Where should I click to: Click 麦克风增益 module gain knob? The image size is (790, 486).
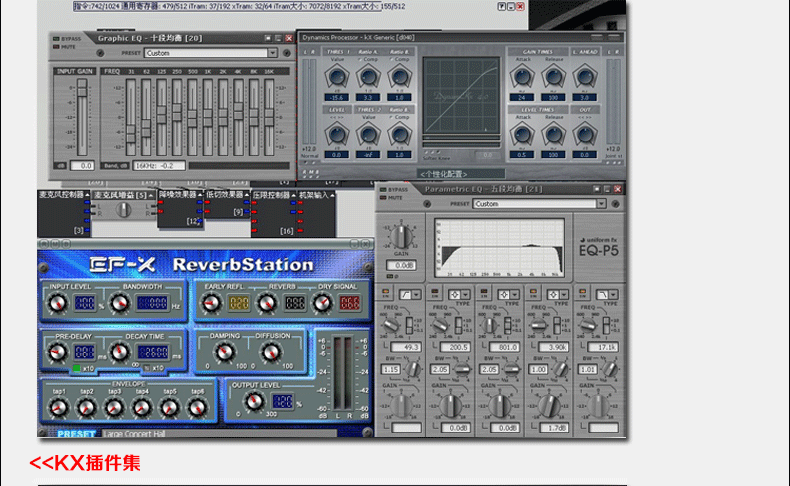coord(123,210)
